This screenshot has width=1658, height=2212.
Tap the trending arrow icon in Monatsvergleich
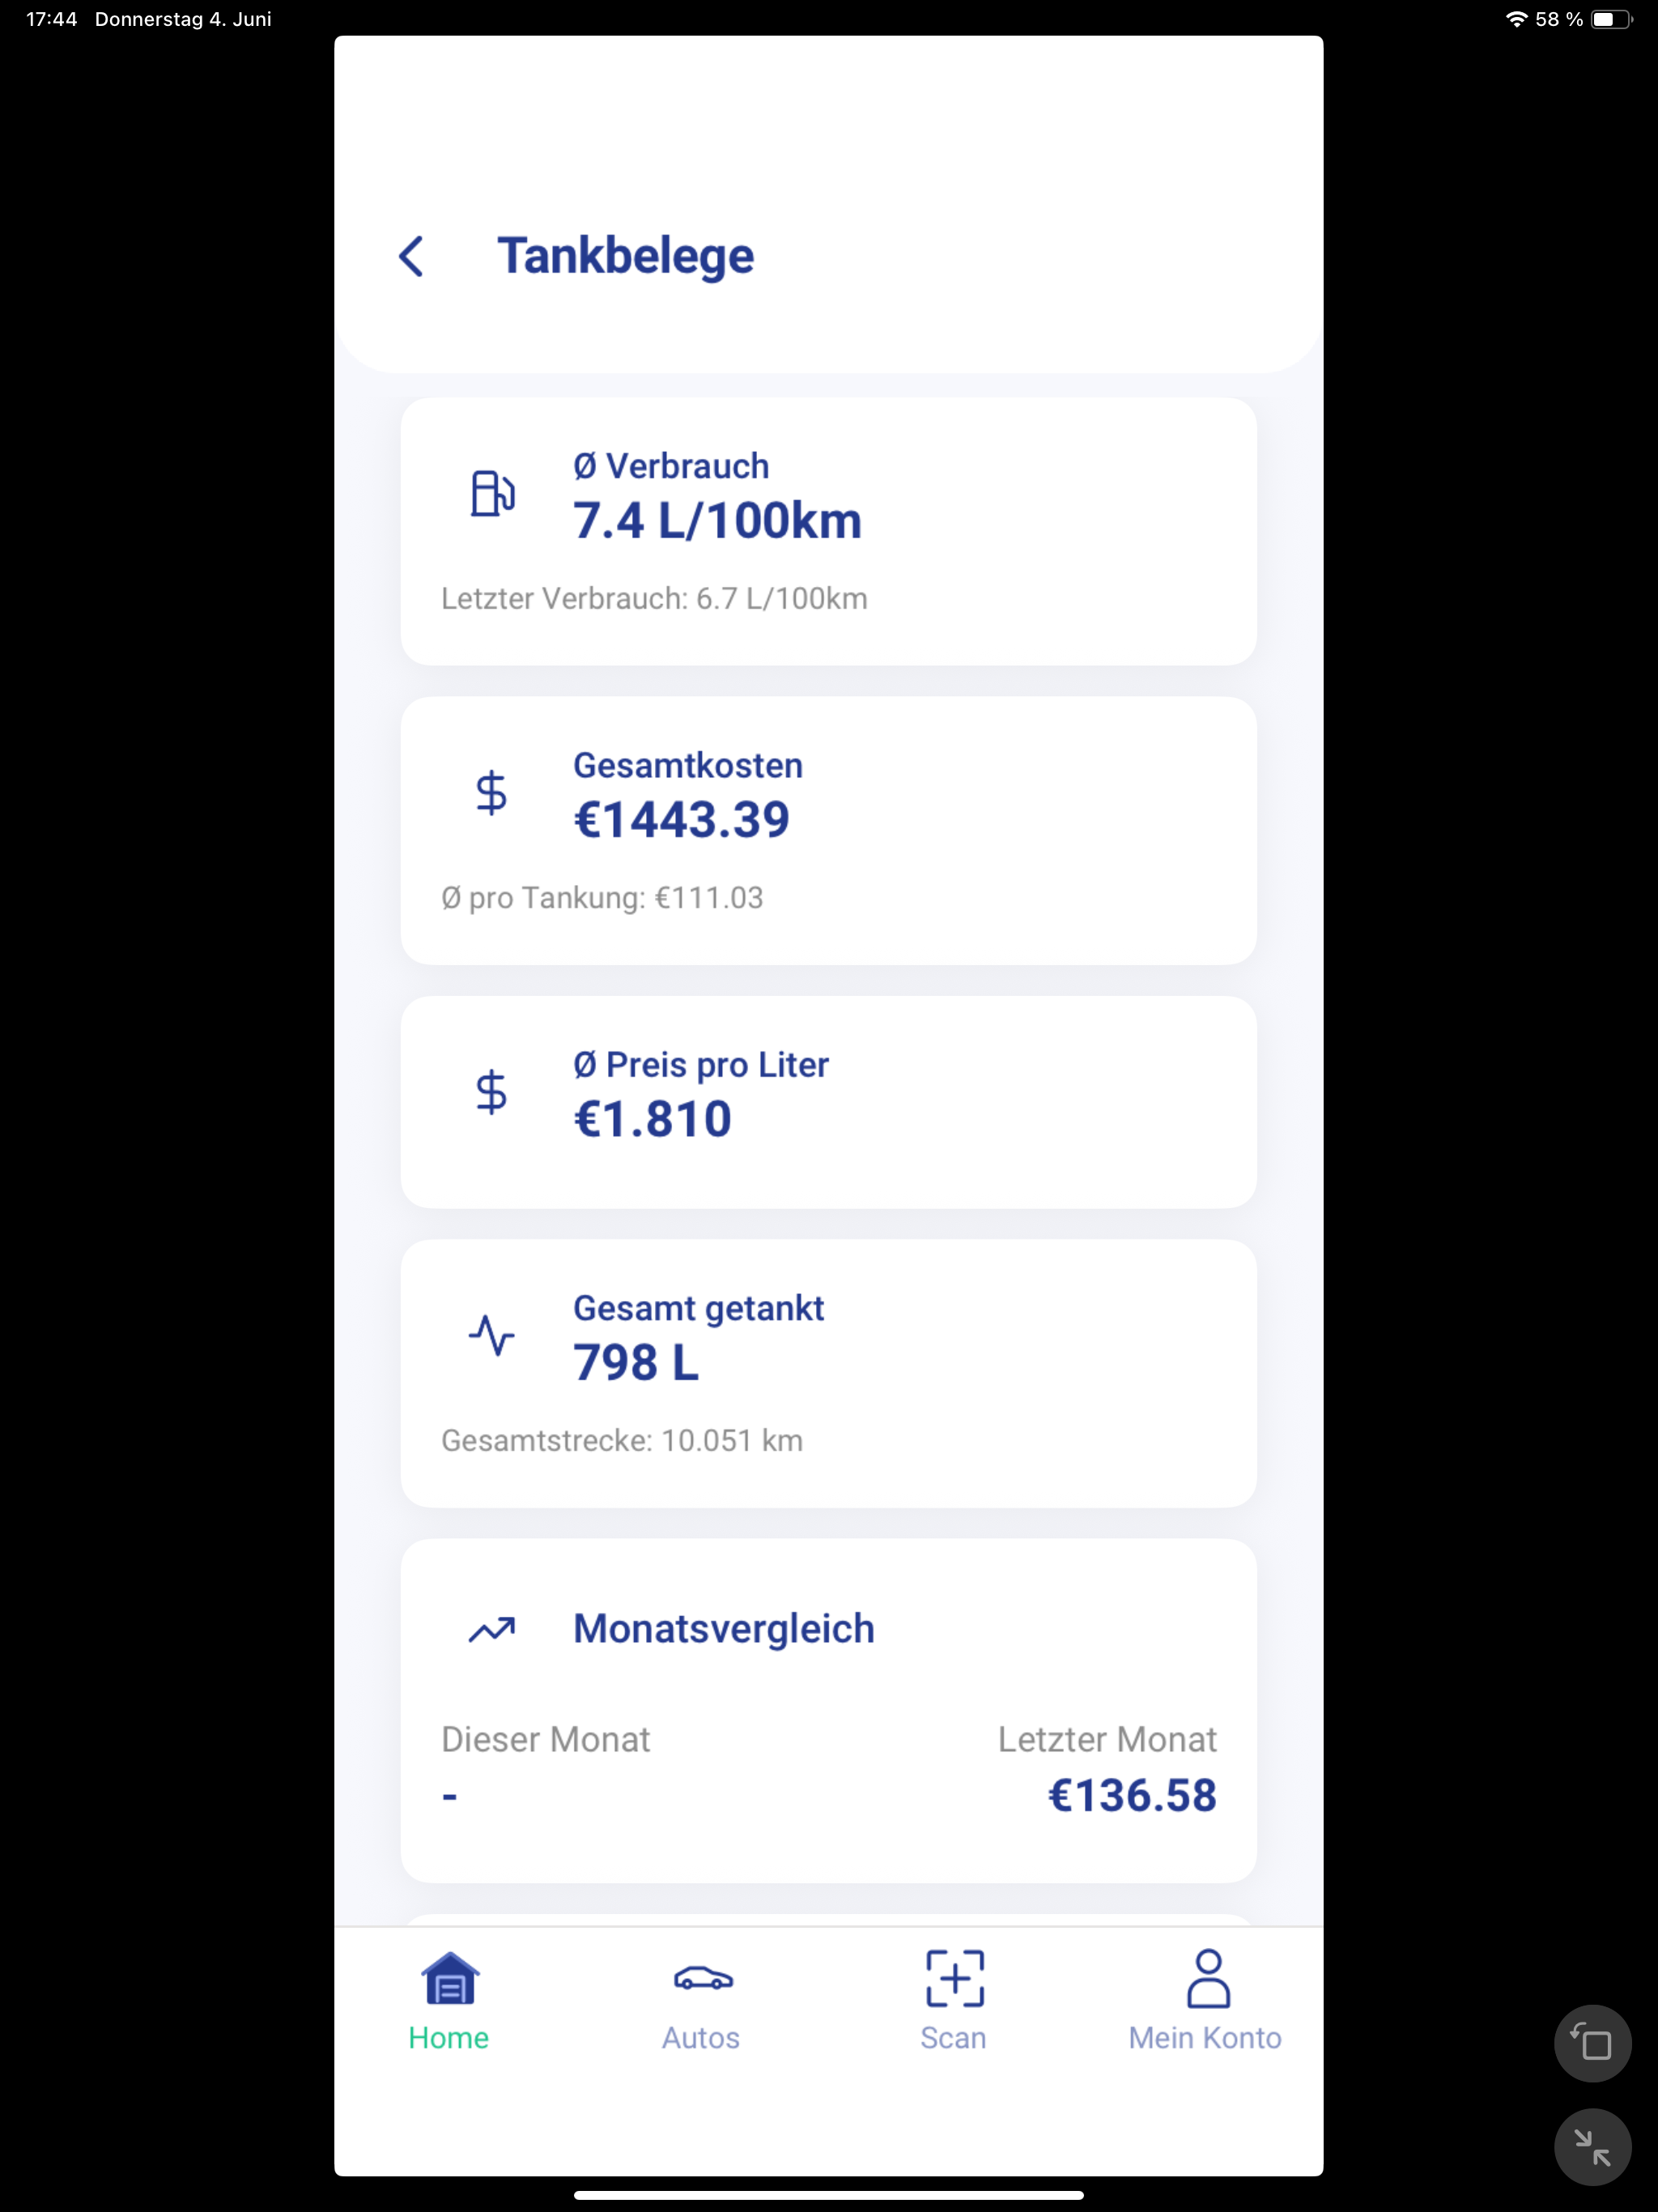(492, 1630)
